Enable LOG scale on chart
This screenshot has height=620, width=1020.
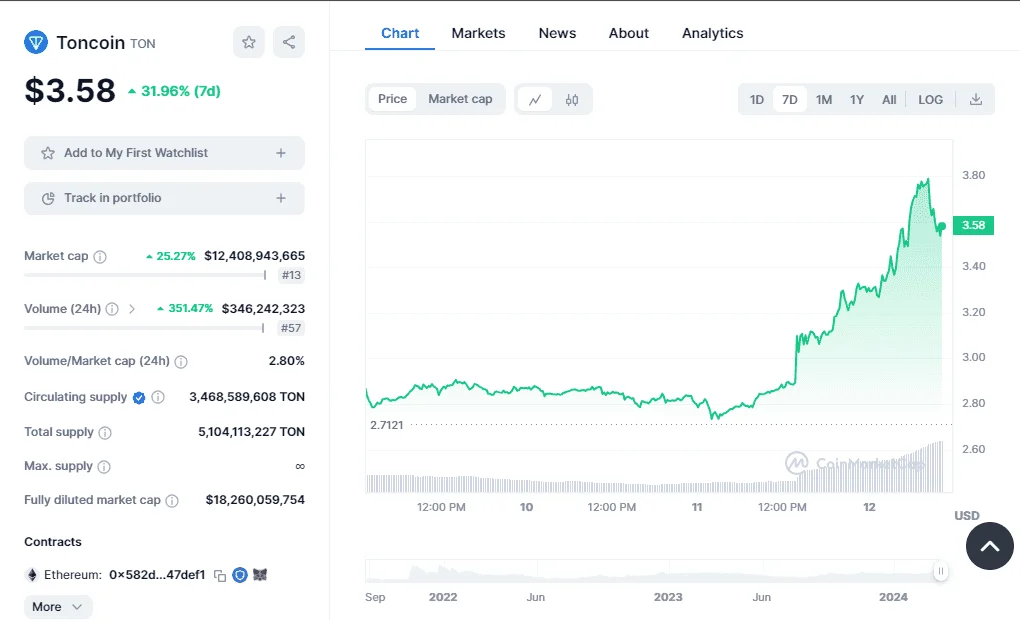click(930, 99)
